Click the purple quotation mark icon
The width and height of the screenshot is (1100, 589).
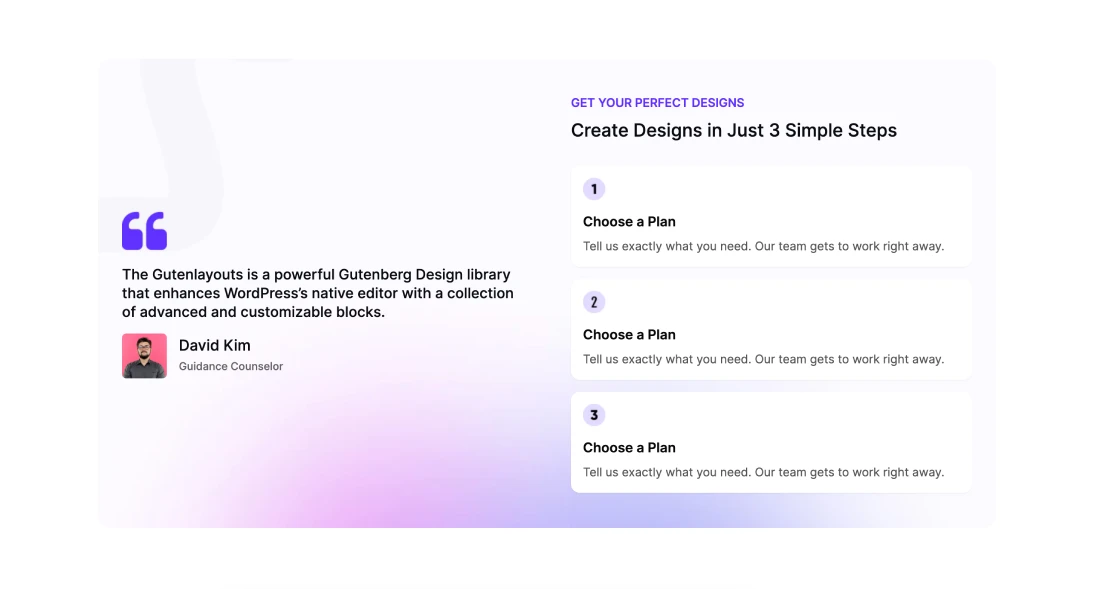point(144,231)
